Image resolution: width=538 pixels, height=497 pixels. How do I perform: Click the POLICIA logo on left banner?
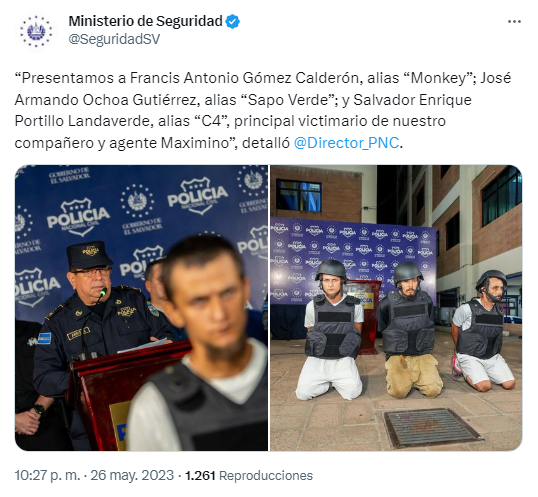[79, 217]
